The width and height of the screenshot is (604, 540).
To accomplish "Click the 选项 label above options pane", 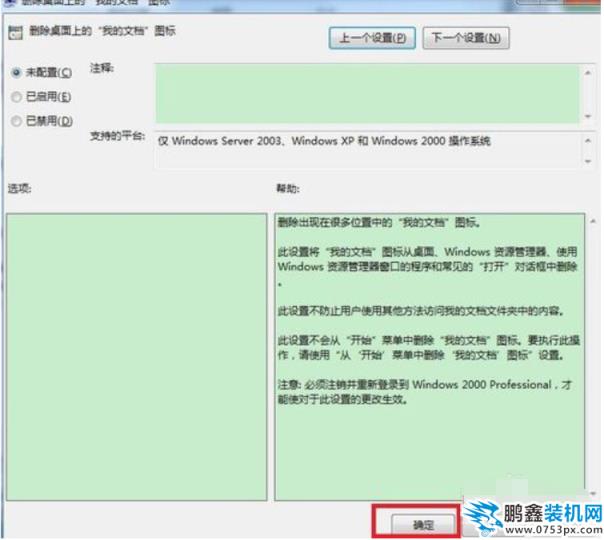I will pyautogui.click(x=19, y=188).
